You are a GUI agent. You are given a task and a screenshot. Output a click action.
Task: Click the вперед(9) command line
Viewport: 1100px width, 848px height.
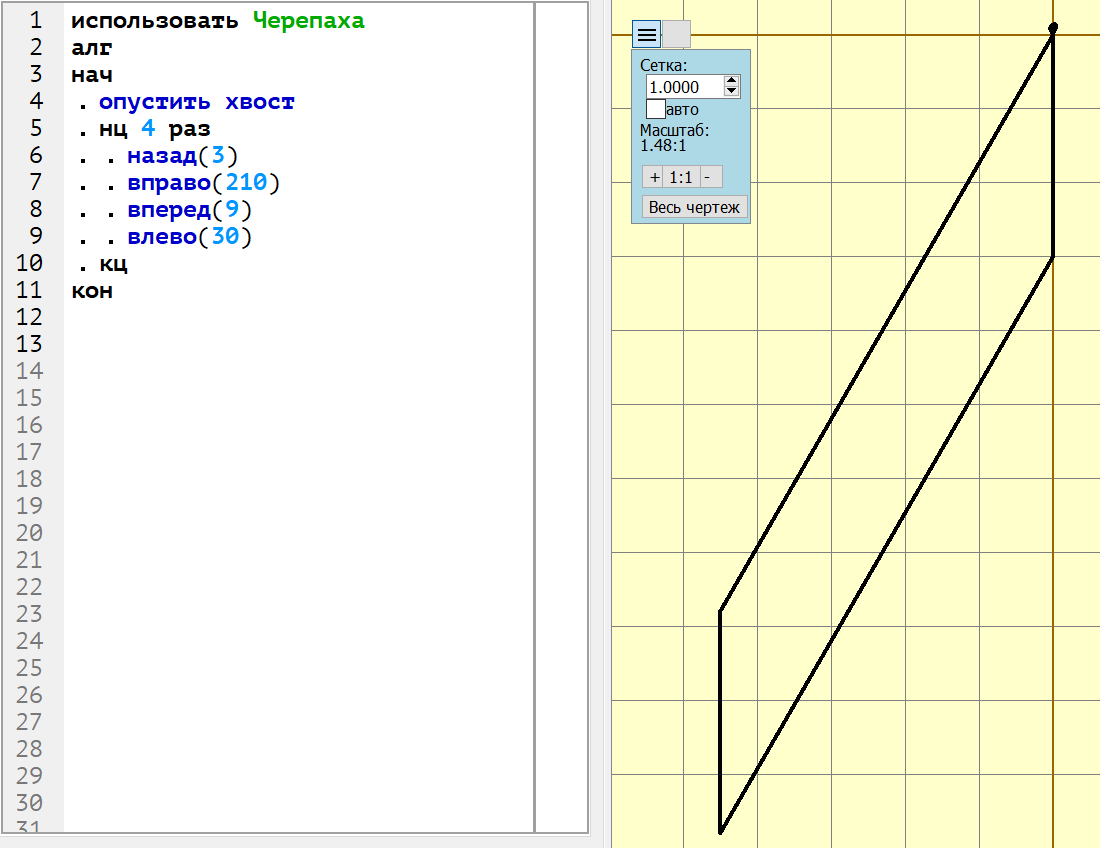pos(189,210)
